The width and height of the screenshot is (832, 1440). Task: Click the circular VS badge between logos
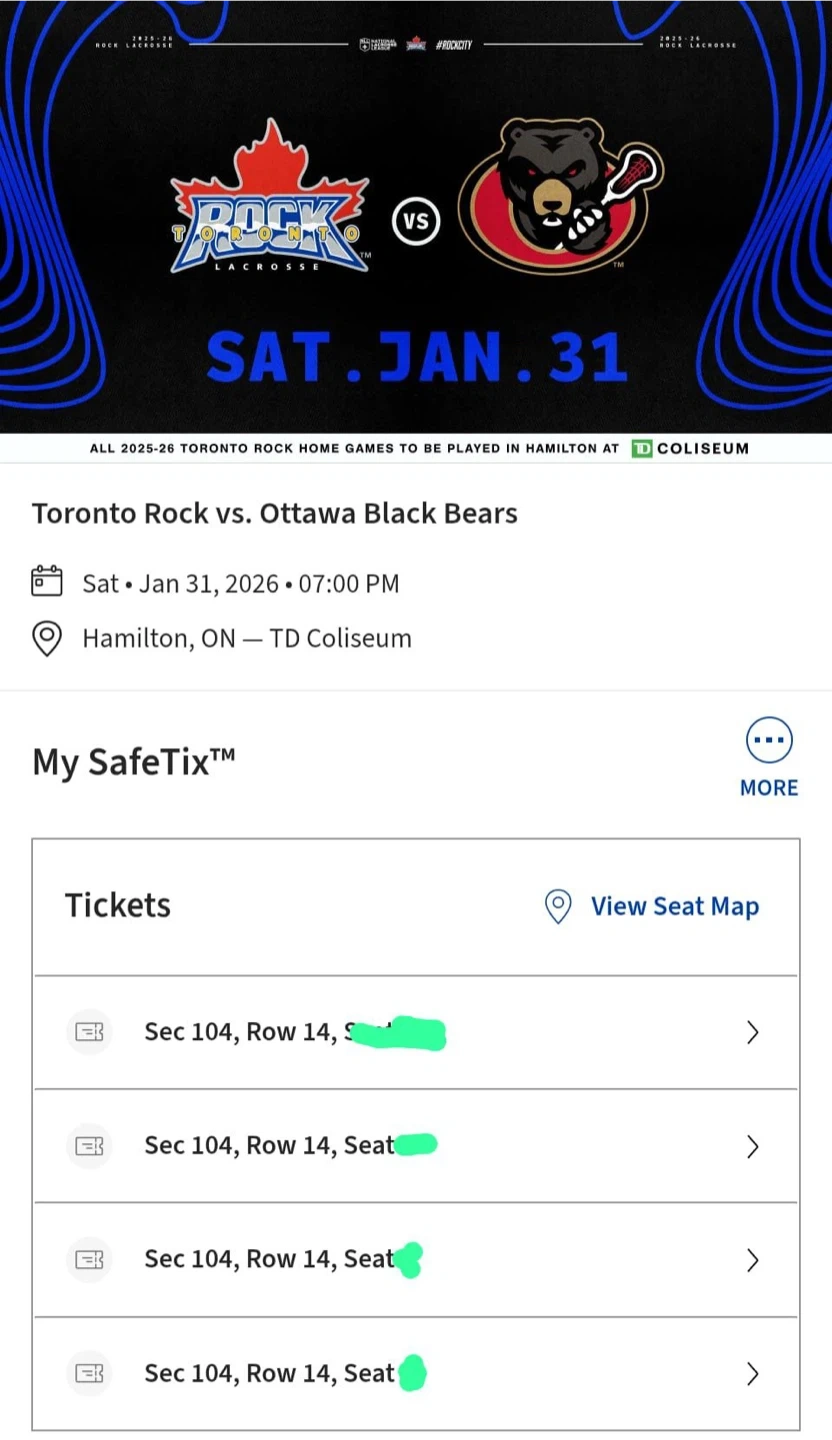point(416,220)
